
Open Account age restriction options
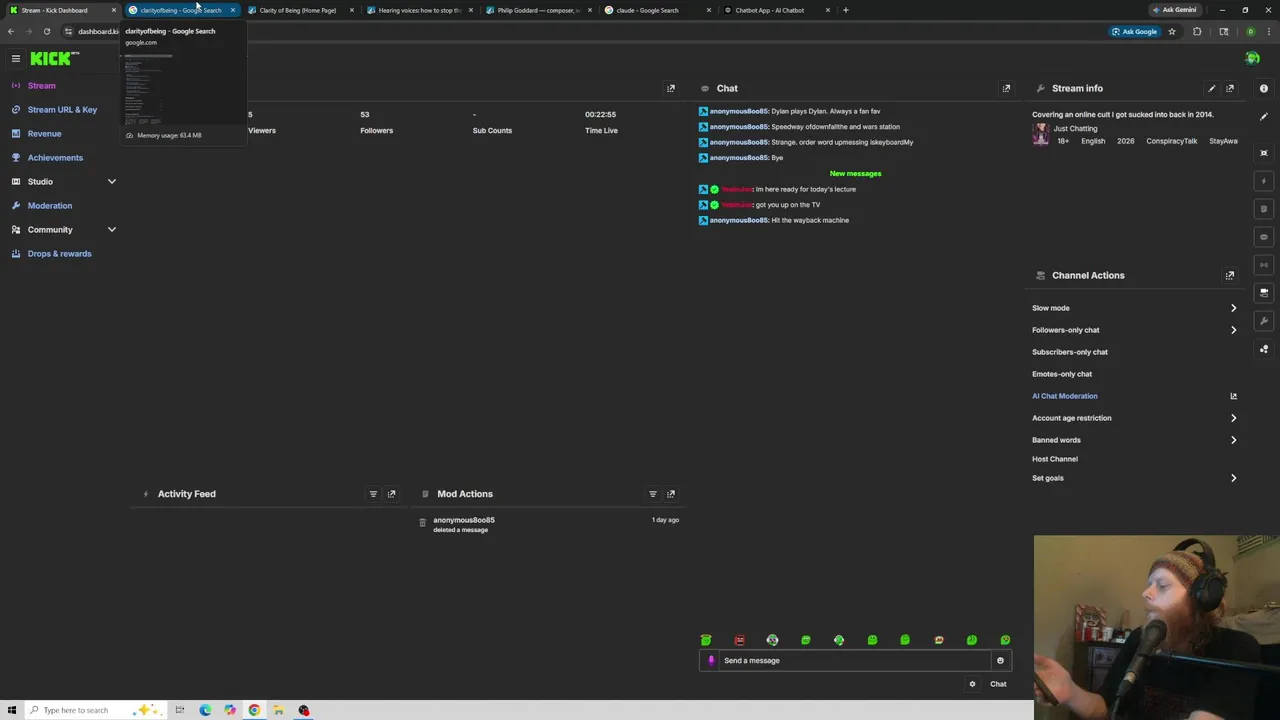[x=1134, y=418]
